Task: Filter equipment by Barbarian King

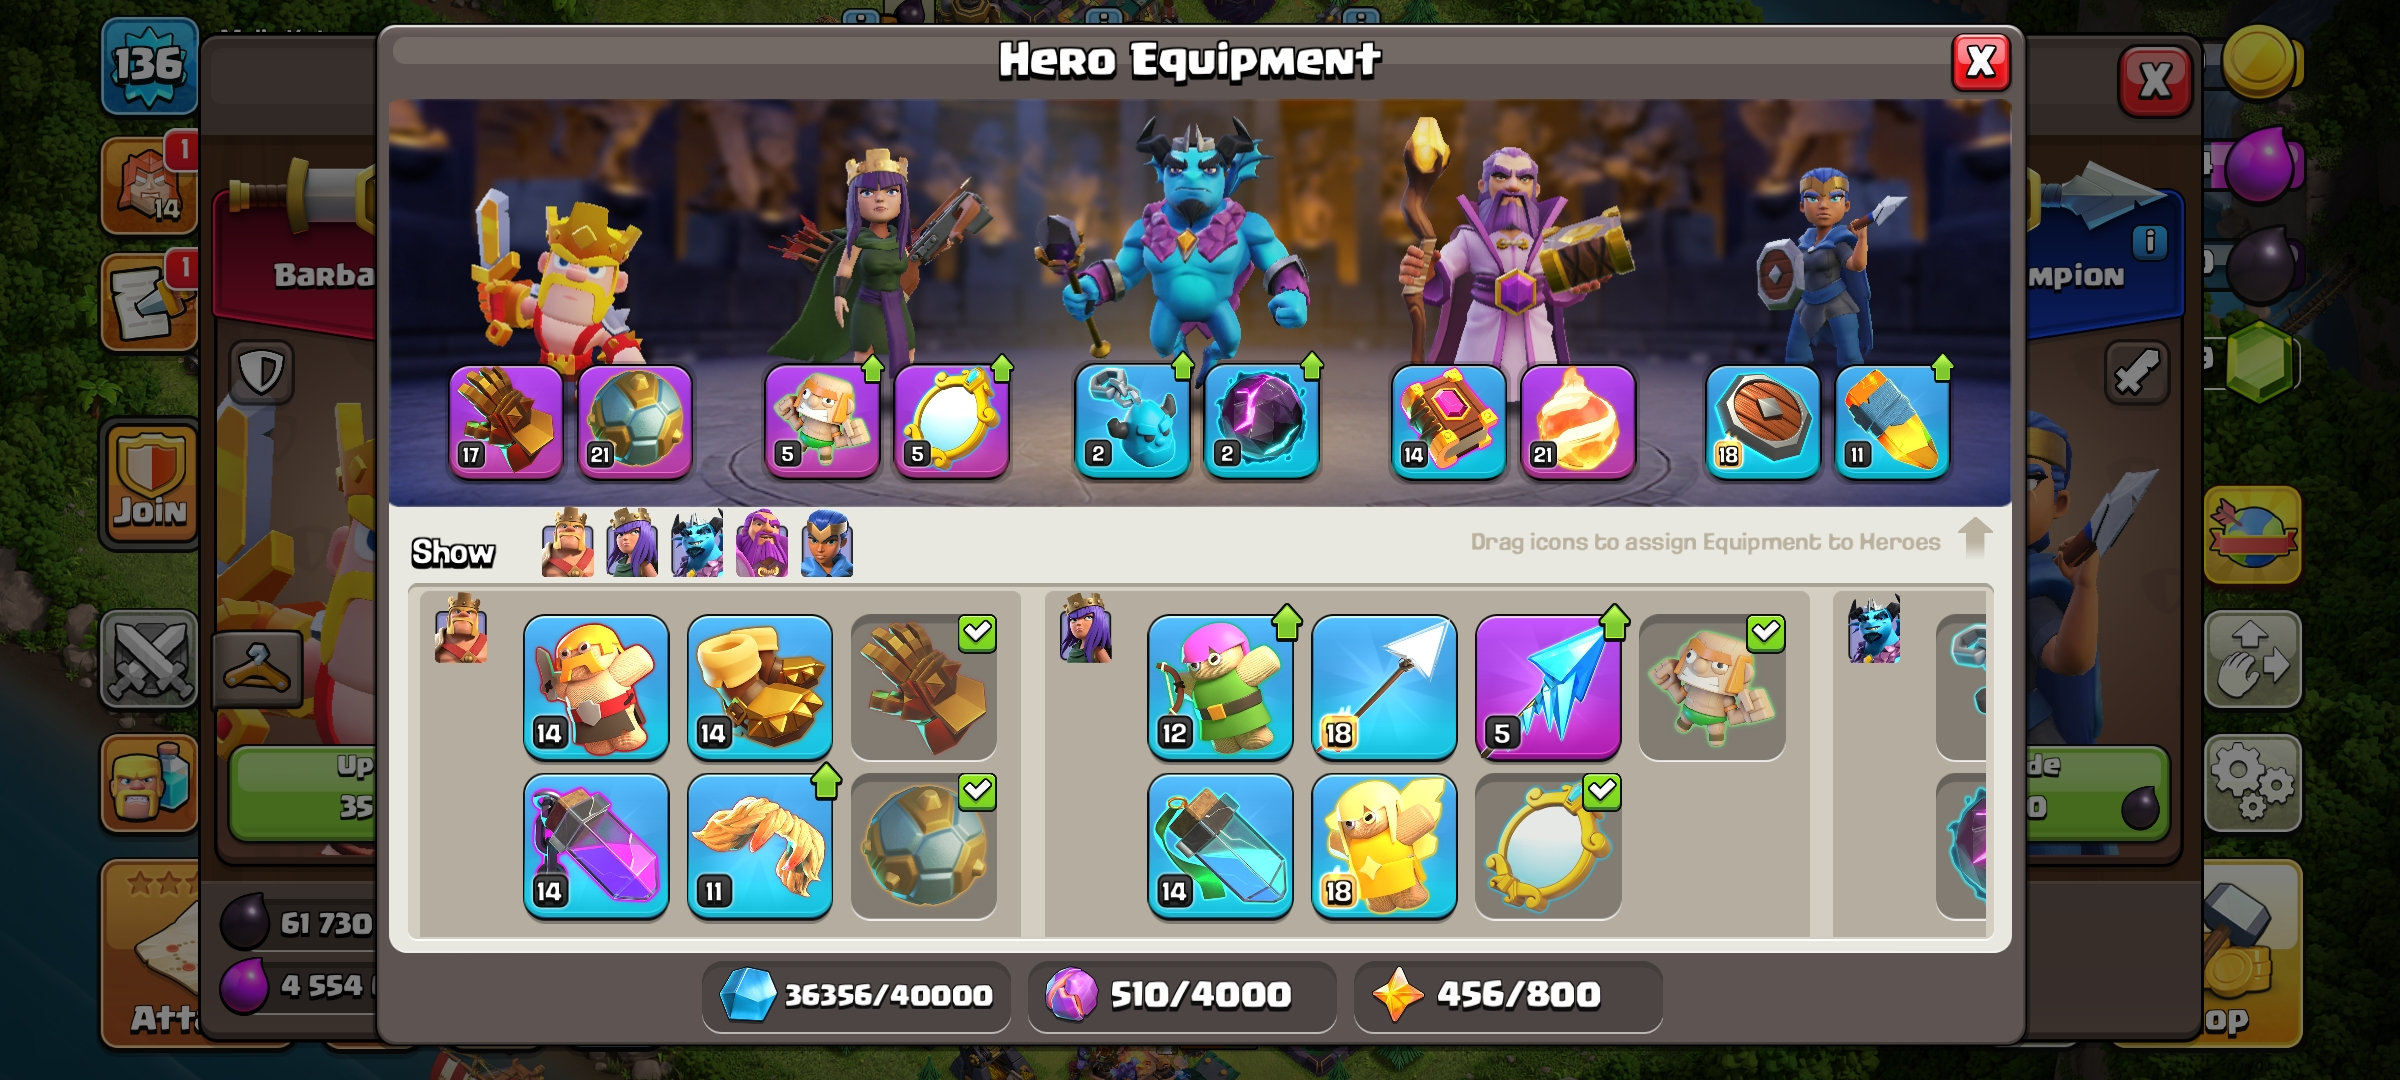Action: point(568,543)
